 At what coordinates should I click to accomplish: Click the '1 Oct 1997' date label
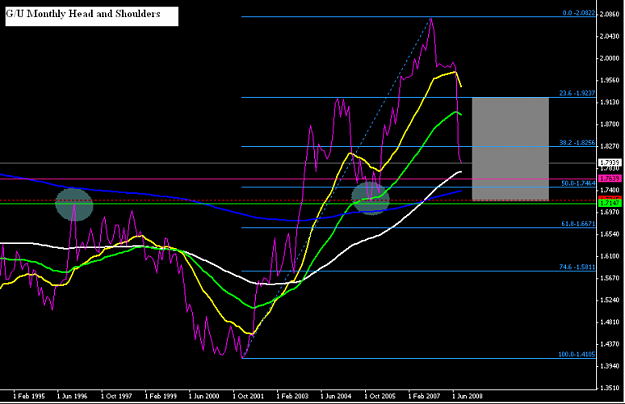pyautogui.click(x=116, y=396)
